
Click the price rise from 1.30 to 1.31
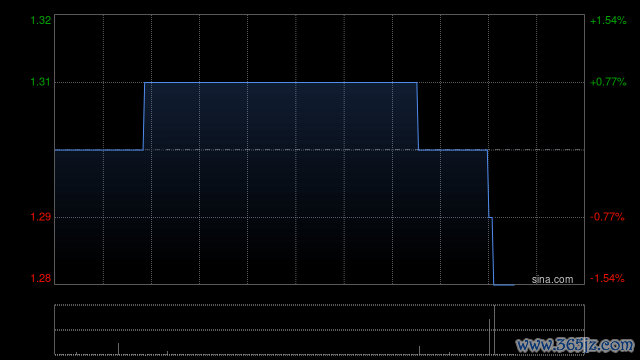point(144,116)
